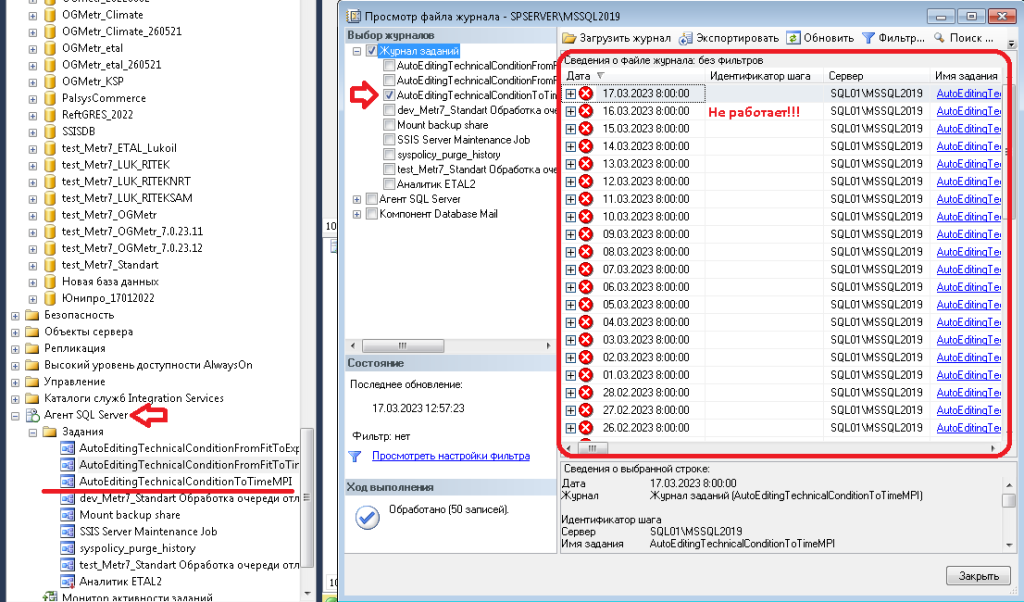The width and height of the screenshot is (1024, 602).
Task: Expand Компонент Database Mail node
Action: click(x=357, y=214)
